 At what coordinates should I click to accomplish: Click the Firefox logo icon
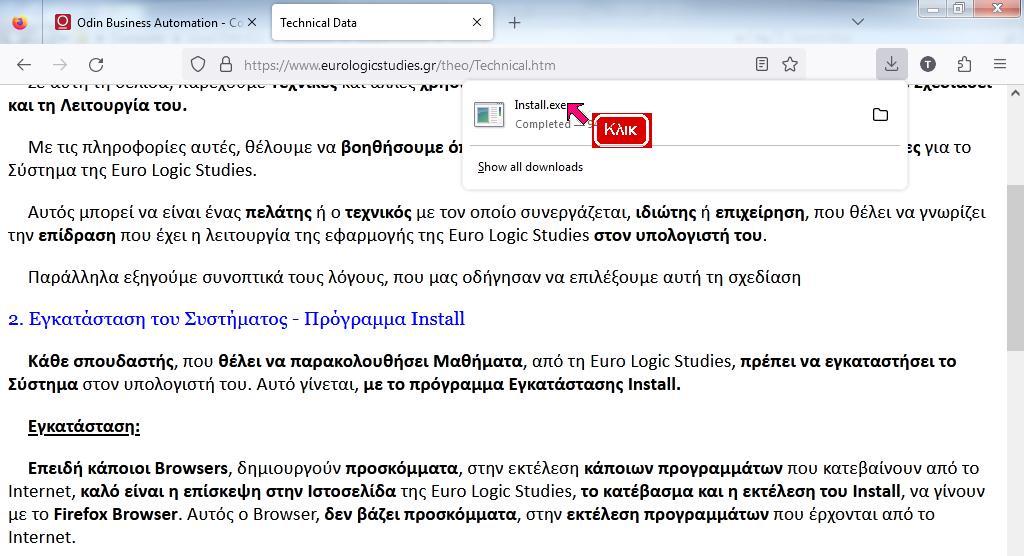pos(20,22)
